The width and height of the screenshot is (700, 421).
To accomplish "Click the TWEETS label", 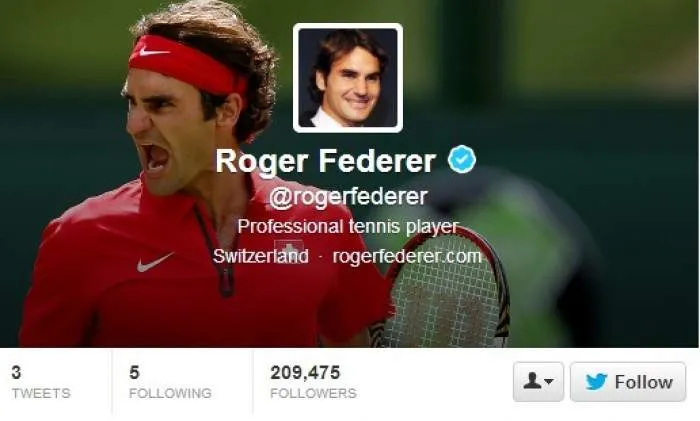I will pyautogui.click(x=41, y=393).
